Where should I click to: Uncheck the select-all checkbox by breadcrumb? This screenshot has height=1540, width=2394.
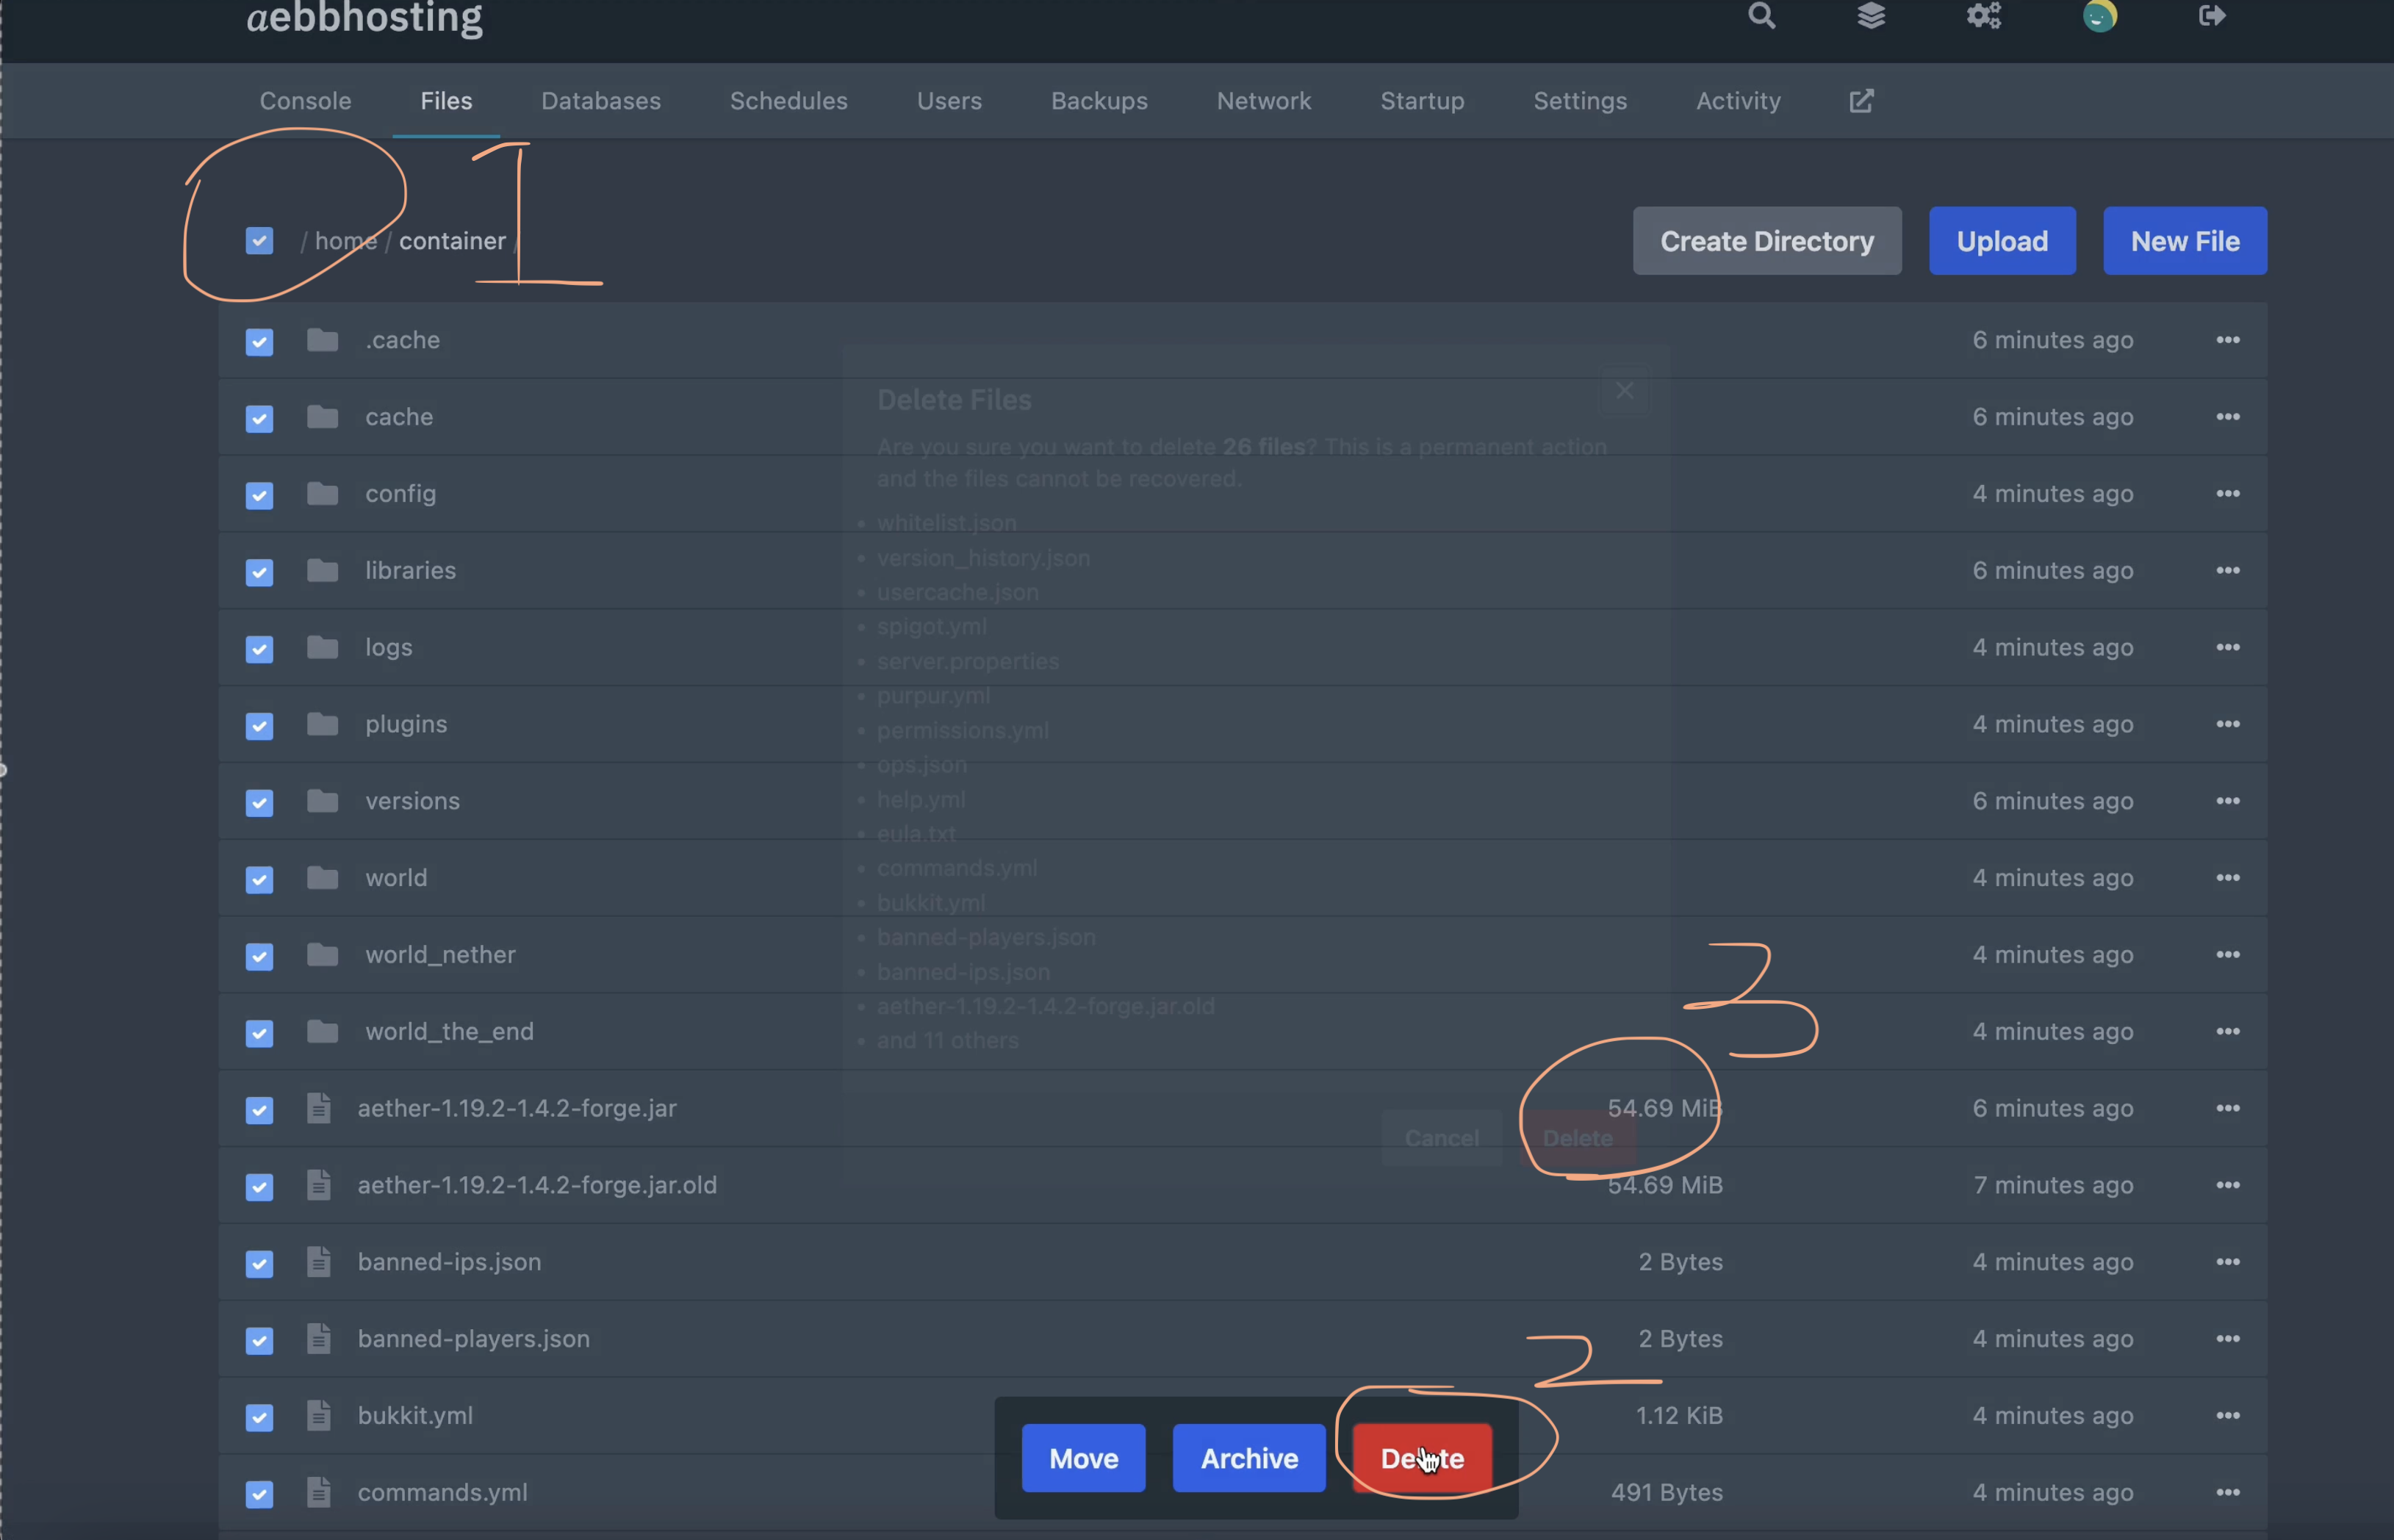pos(259,241)
